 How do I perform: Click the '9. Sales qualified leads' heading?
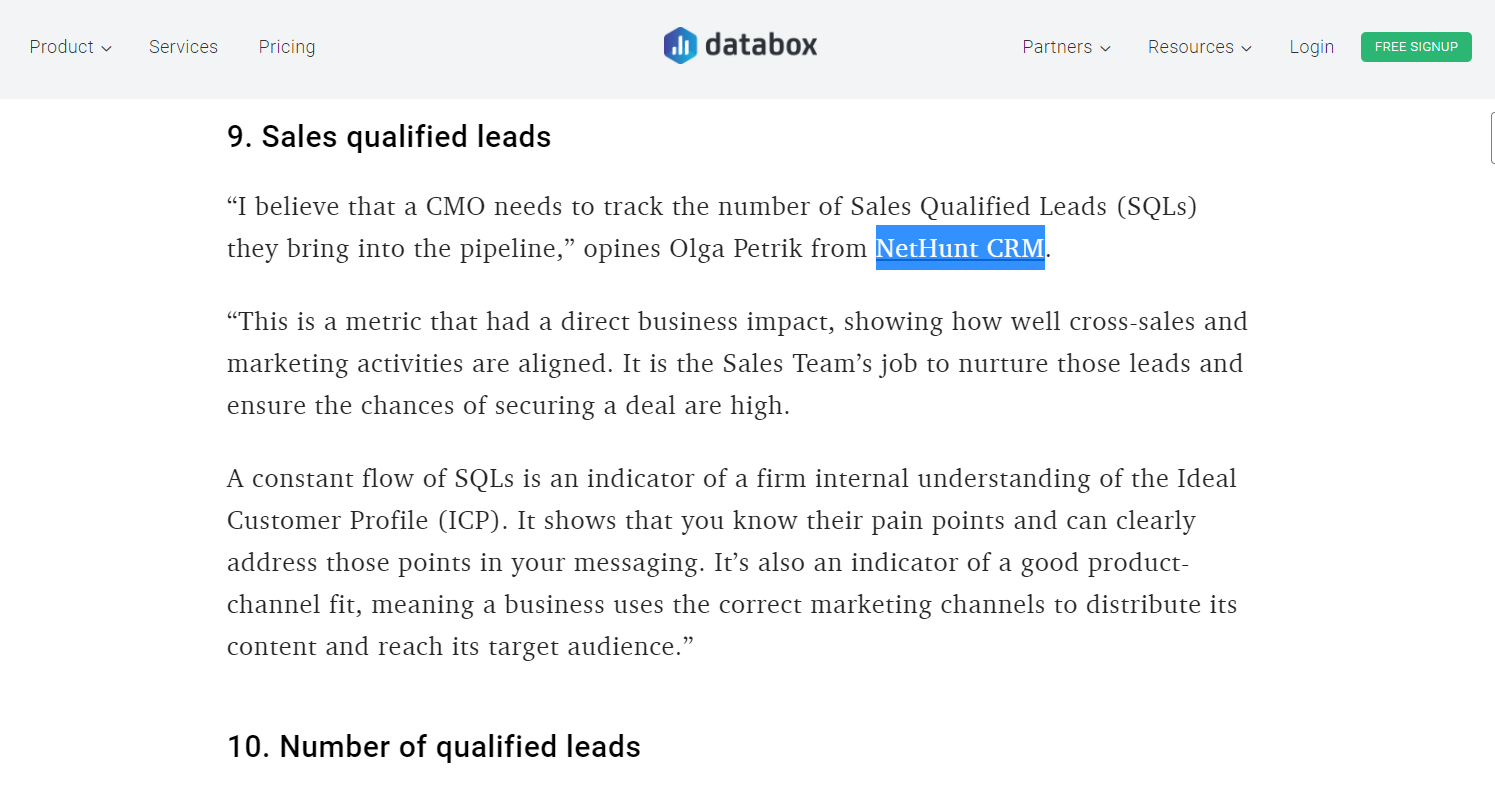pos(389,137)
